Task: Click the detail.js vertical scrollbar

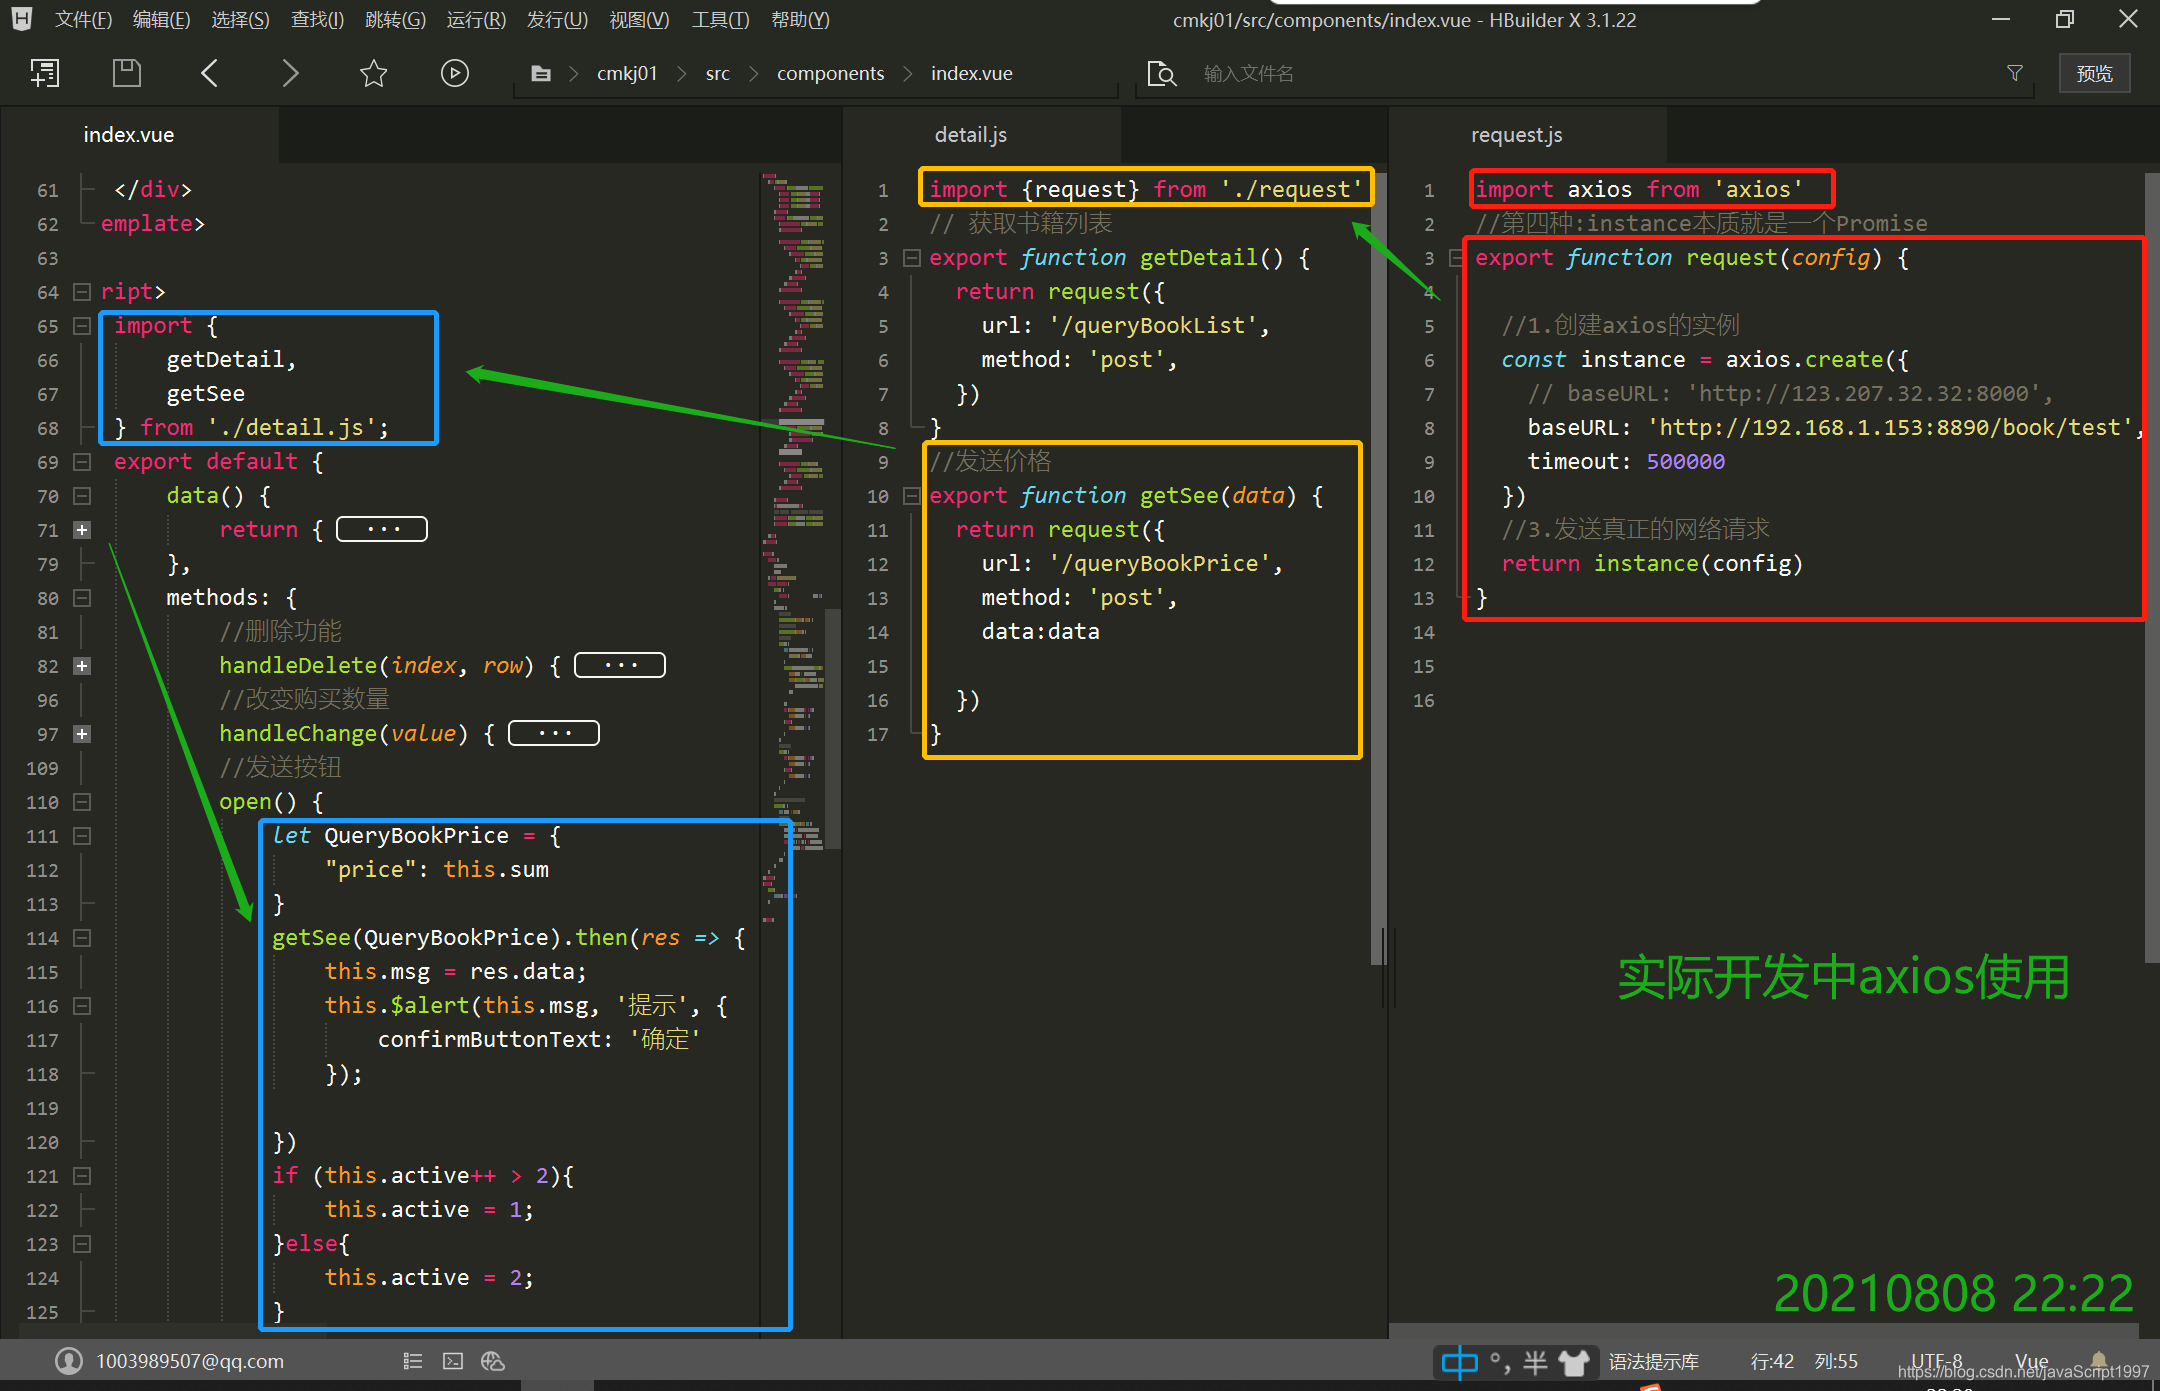Action: [1378, 568]
